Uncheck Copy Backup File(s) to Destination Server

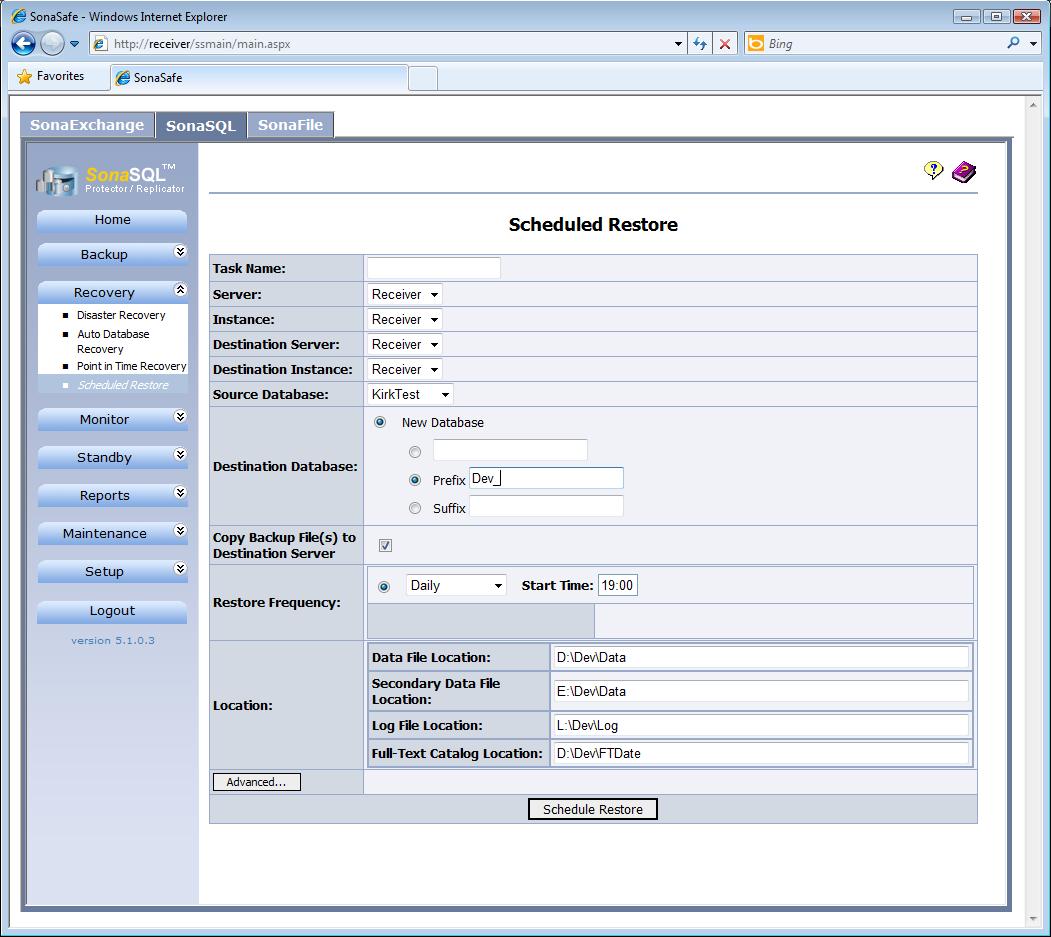[x=385, y=545]
